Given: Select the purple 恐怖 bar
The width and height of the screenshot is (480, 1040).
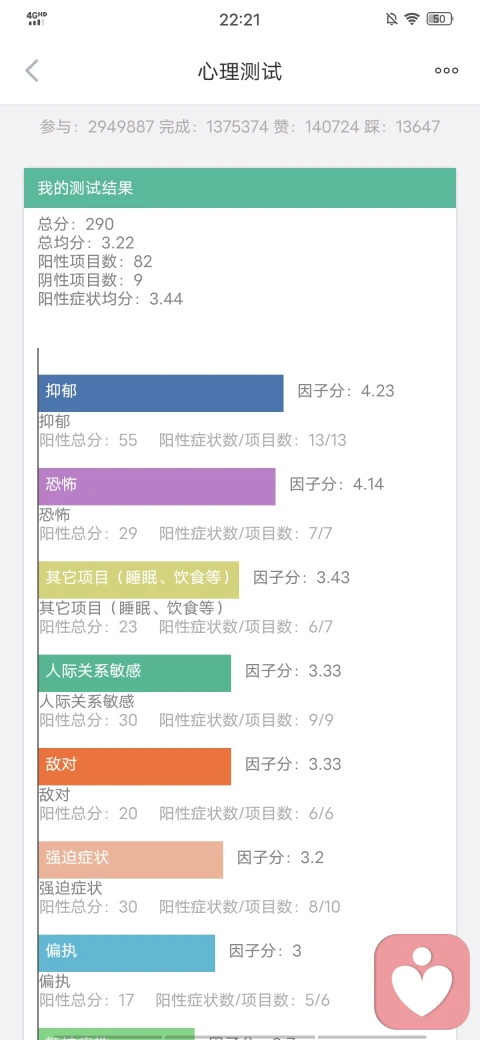Looking at the screenshot, I should pos(156,486).
